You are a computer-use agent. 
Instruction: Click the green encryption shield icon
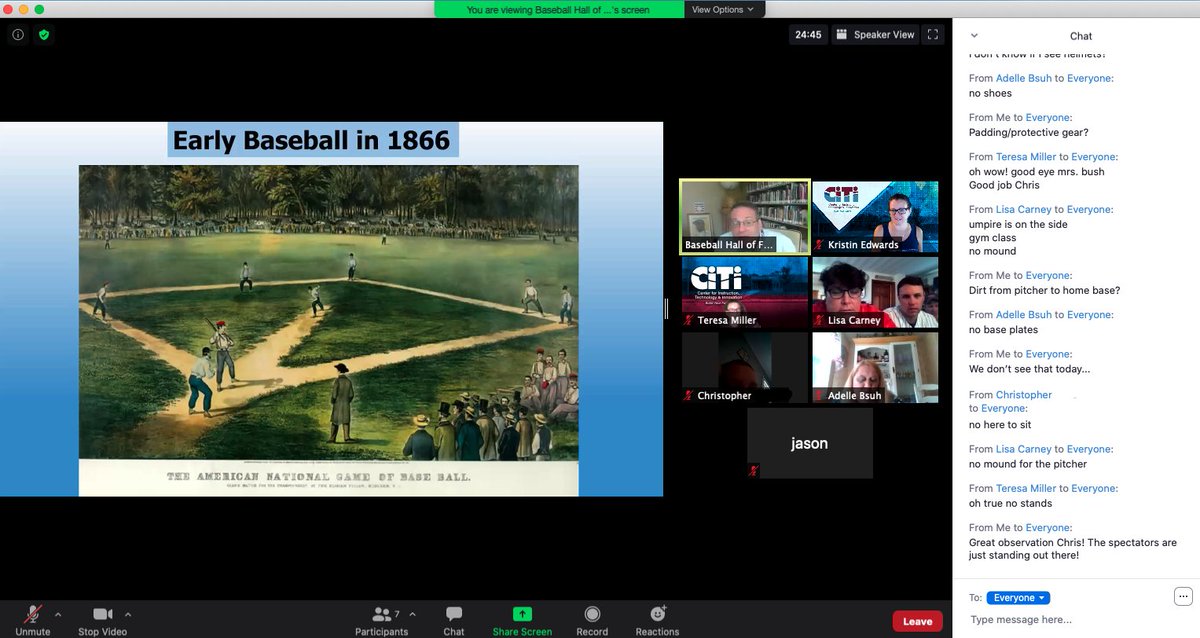click(43, 34)
